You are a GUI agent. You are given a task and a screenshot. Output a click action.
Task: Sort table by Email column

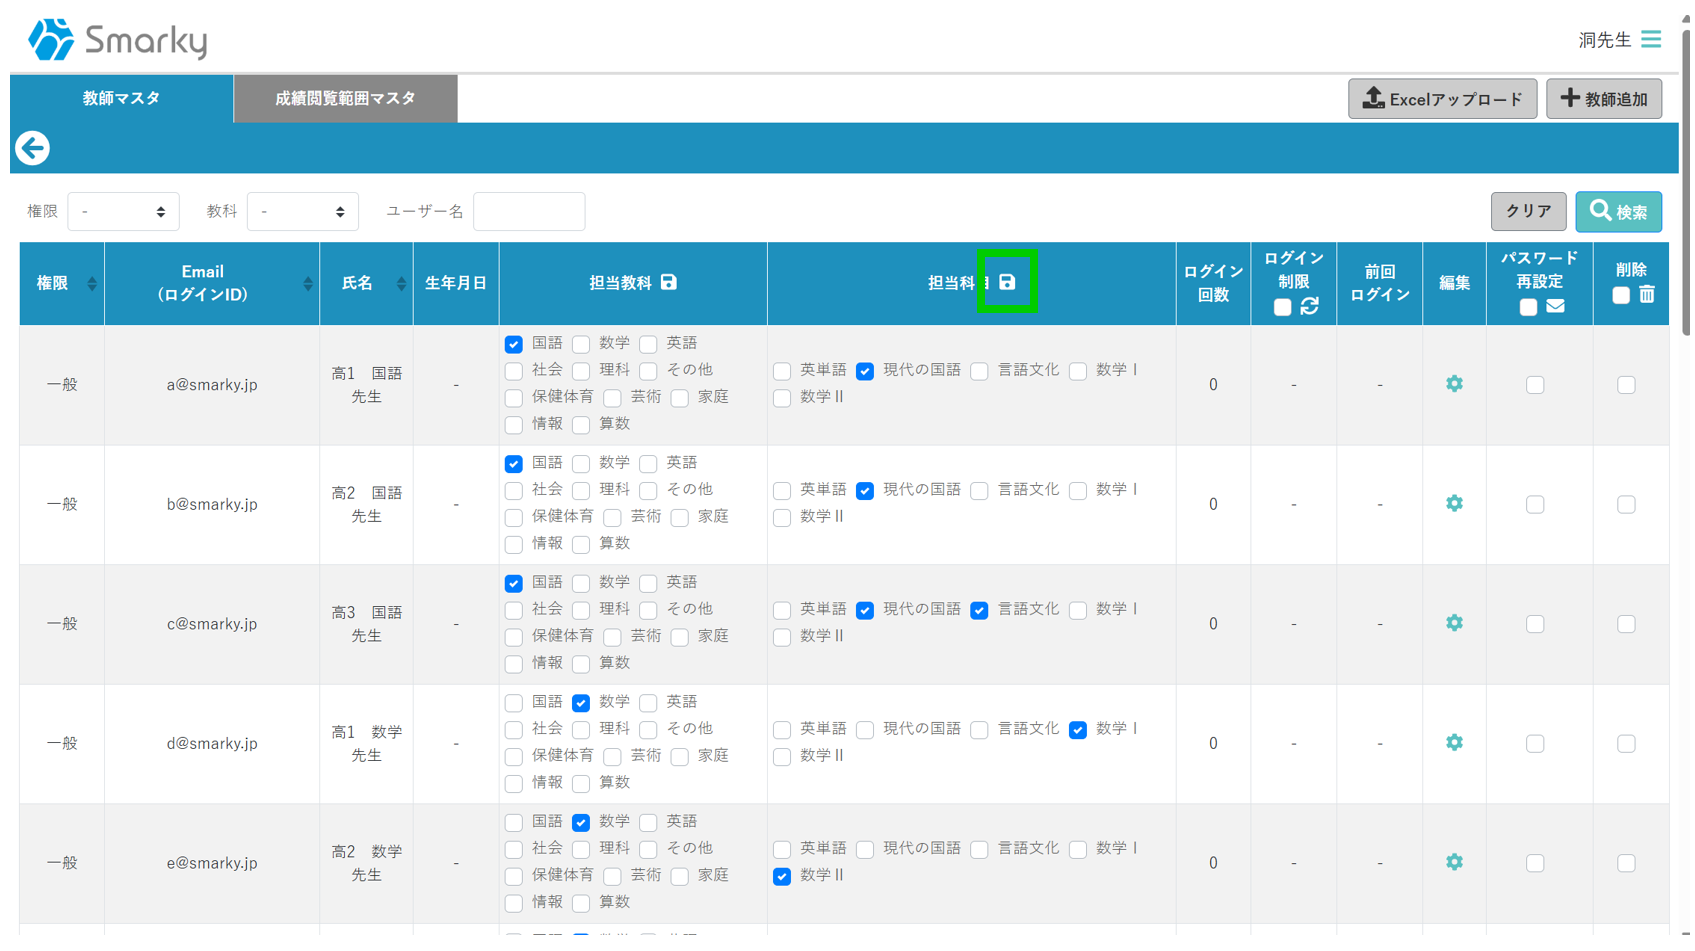(x=307, y=284)
